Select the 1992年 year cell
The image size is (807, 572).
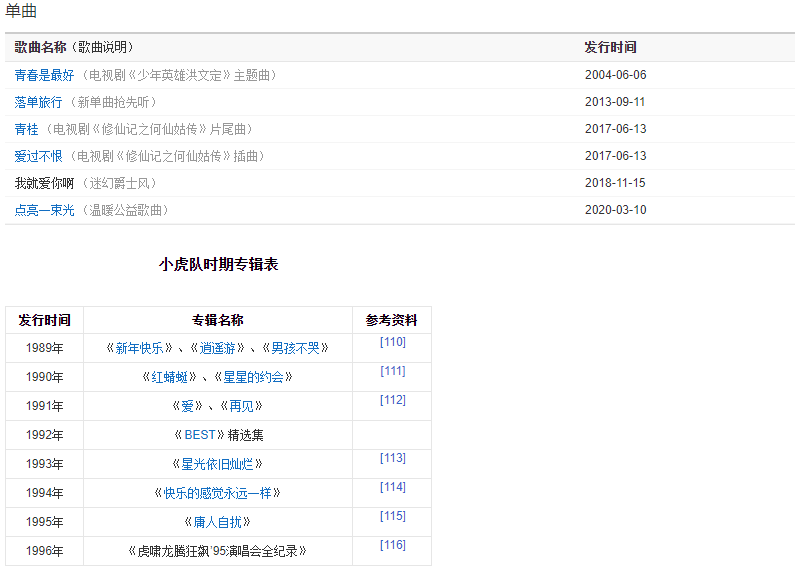coord(45,435)
